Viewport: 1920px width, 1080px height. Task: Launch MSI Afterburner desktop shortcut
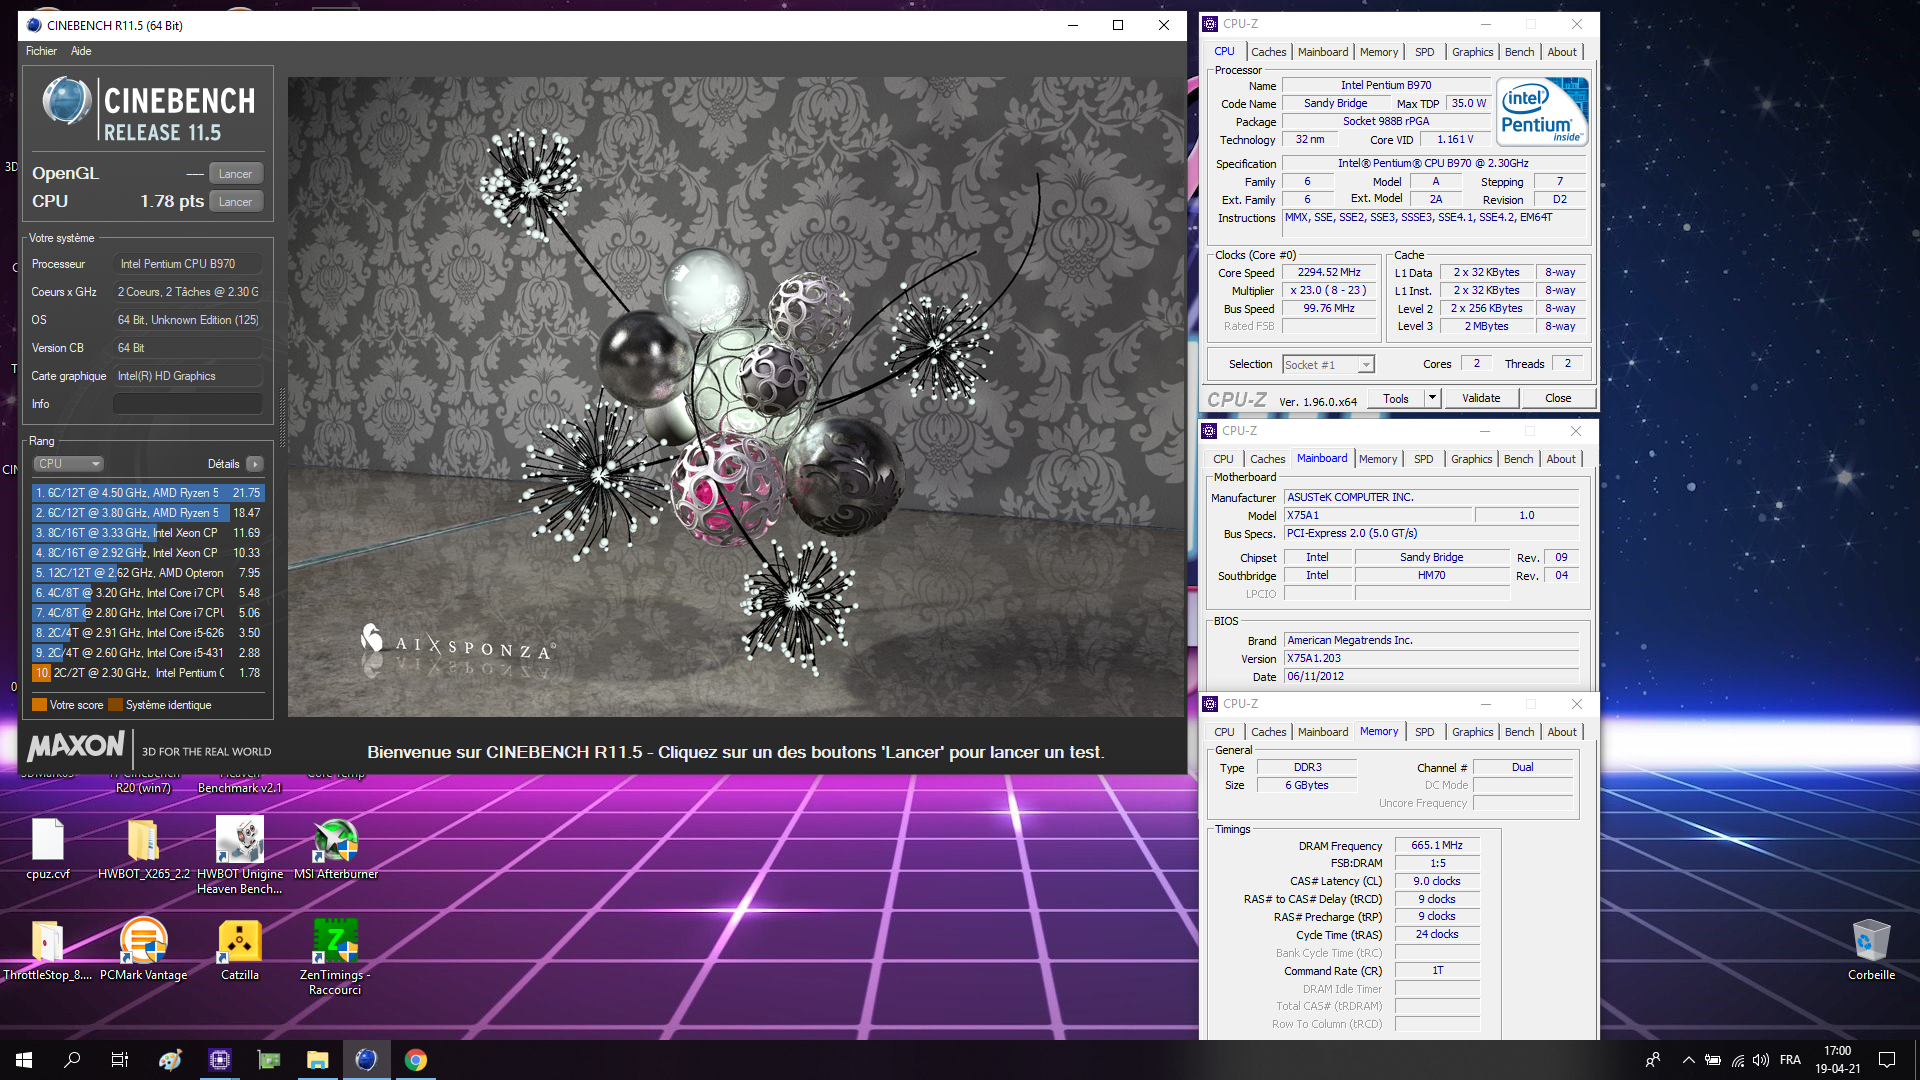(x=336, y=848)
